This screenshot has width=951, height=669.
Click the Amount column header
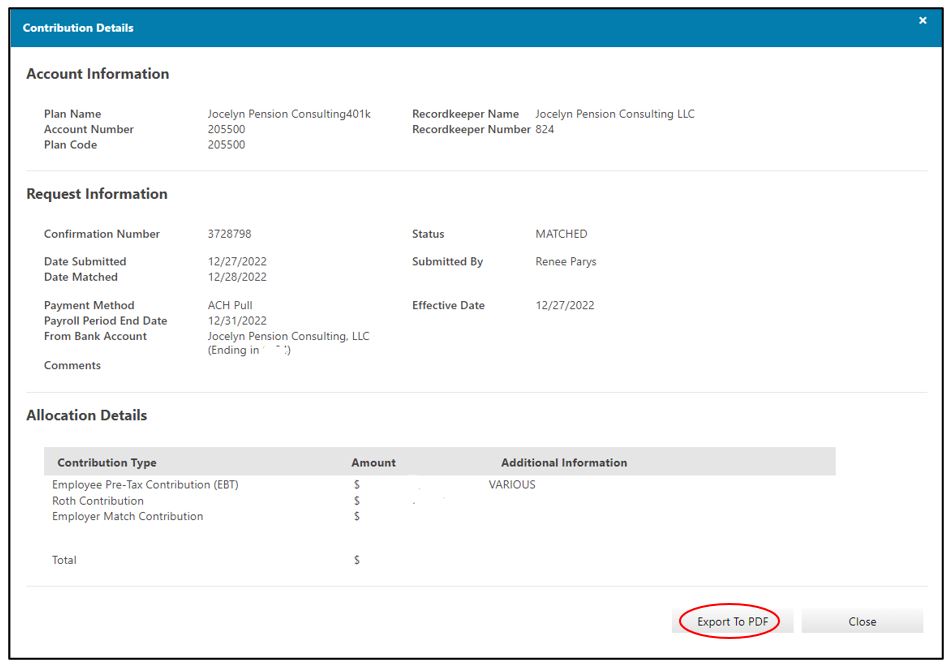coord(373,463)
